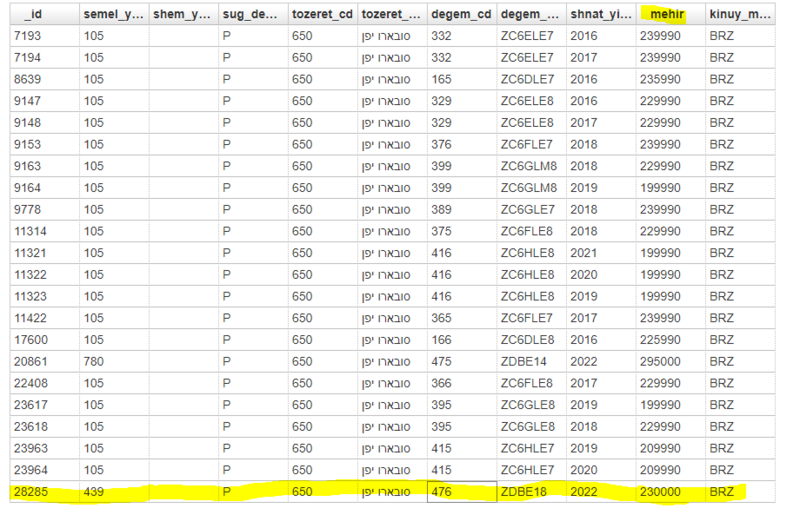Click the shnat_yi... column header

601,14
